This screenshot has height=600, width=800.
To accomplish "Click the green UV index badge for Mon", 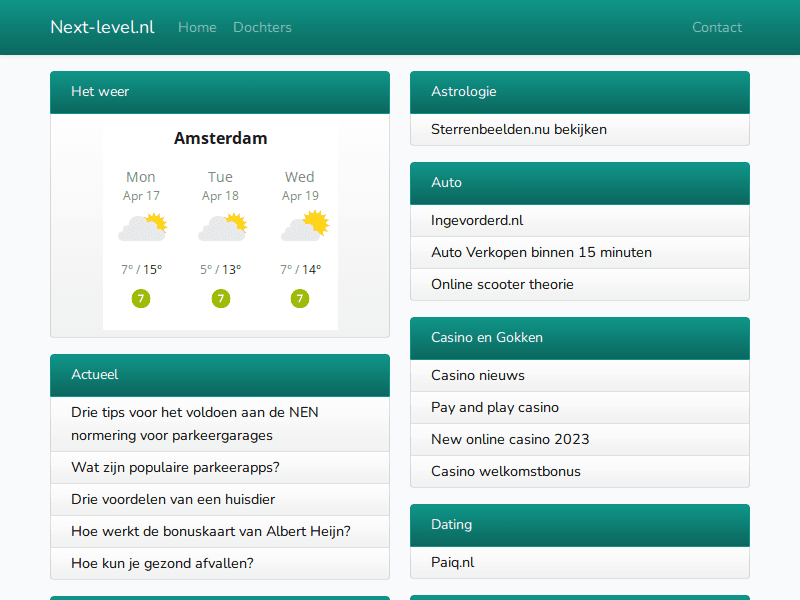I will point(141,298).
